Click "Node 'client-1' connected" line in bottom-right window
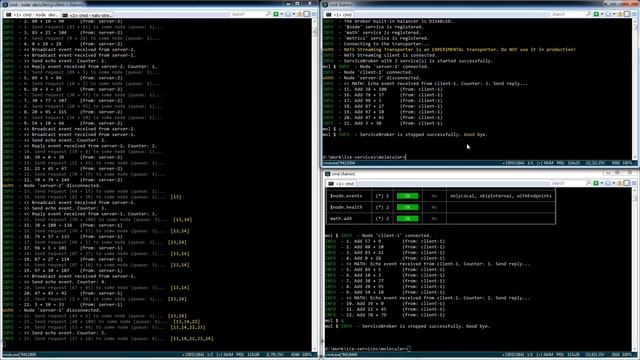The image size is (640, 360). click(396, 236)
